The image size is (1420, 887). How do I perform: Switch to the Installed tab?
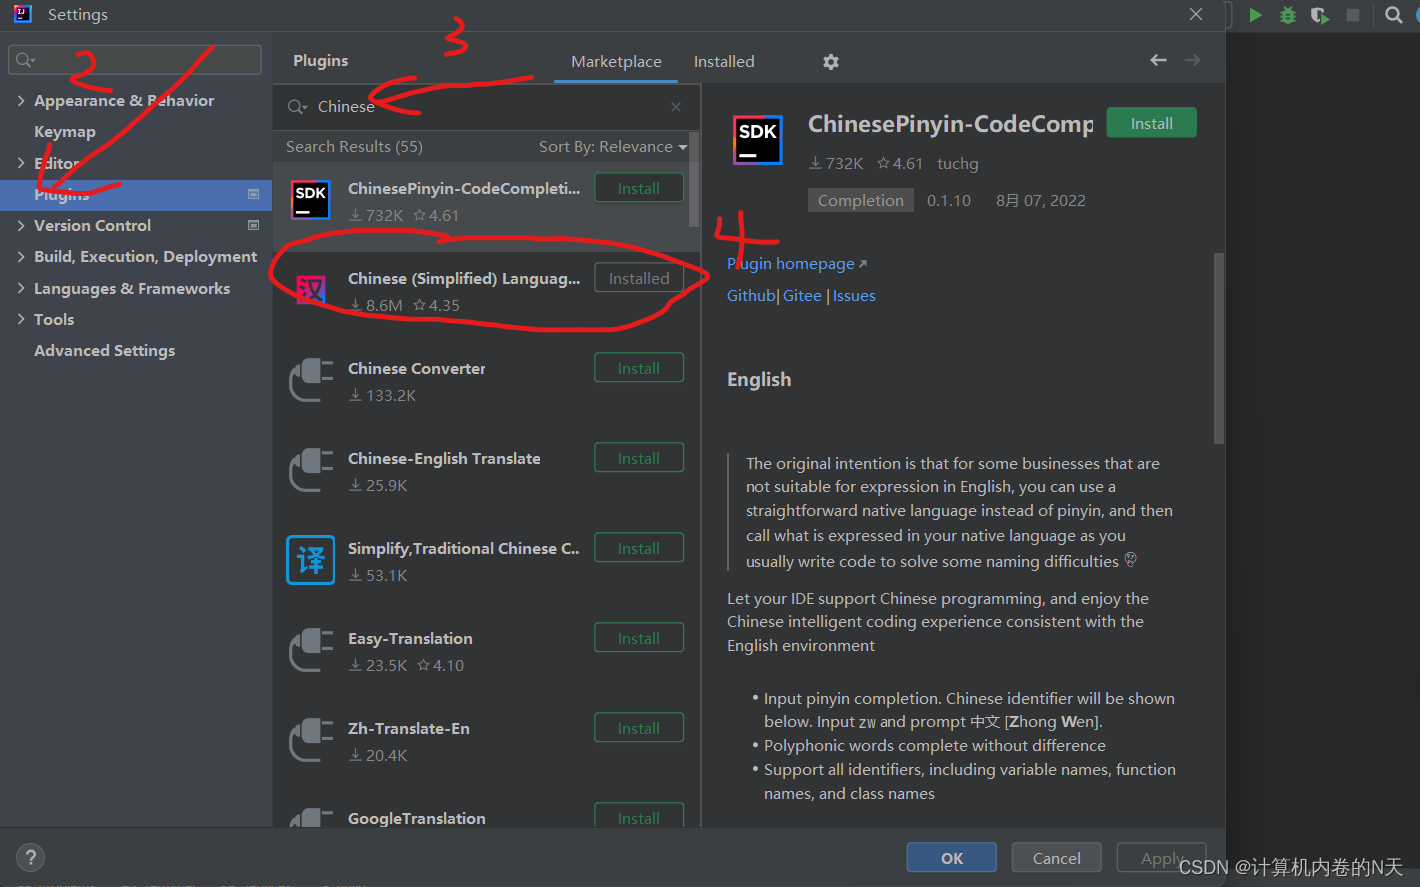pyautogui.click(x=724, y=61)
